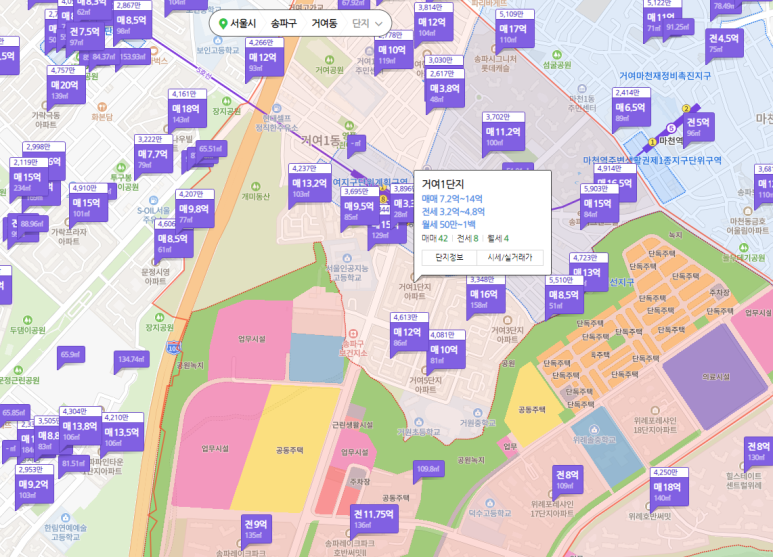Select 송파구 in the location breadcrumb

click(283, 23)
